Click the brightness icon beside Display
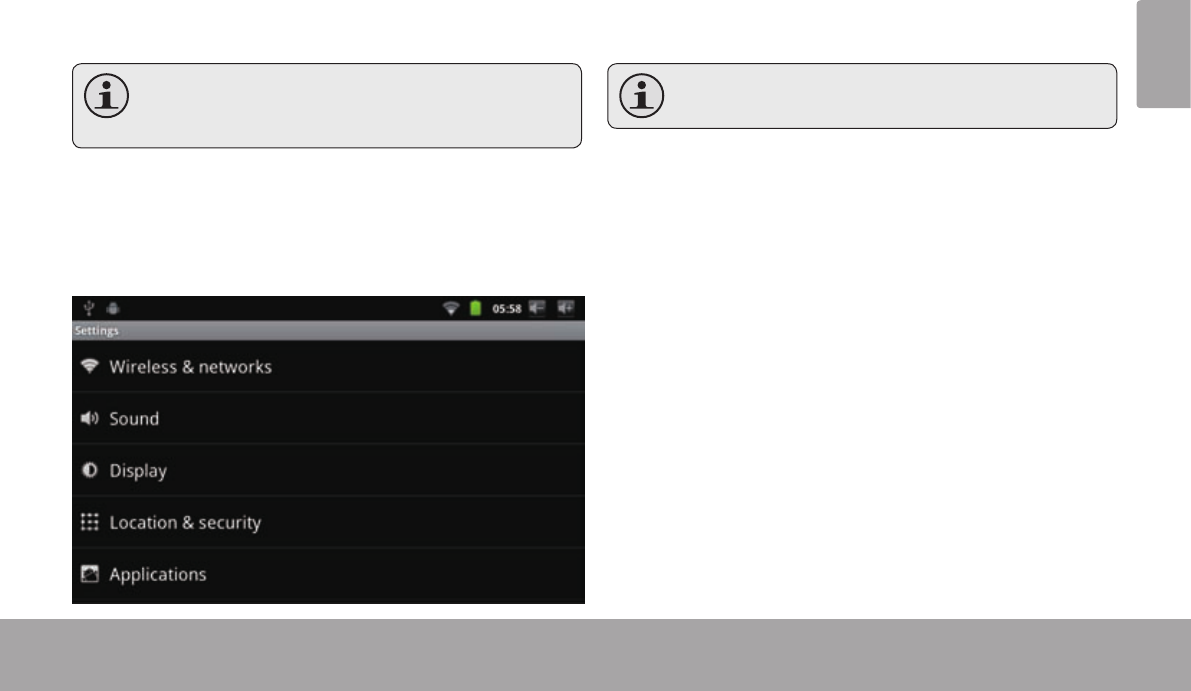This screenshot has height=691, width=1191. click(x=90, y=470)
